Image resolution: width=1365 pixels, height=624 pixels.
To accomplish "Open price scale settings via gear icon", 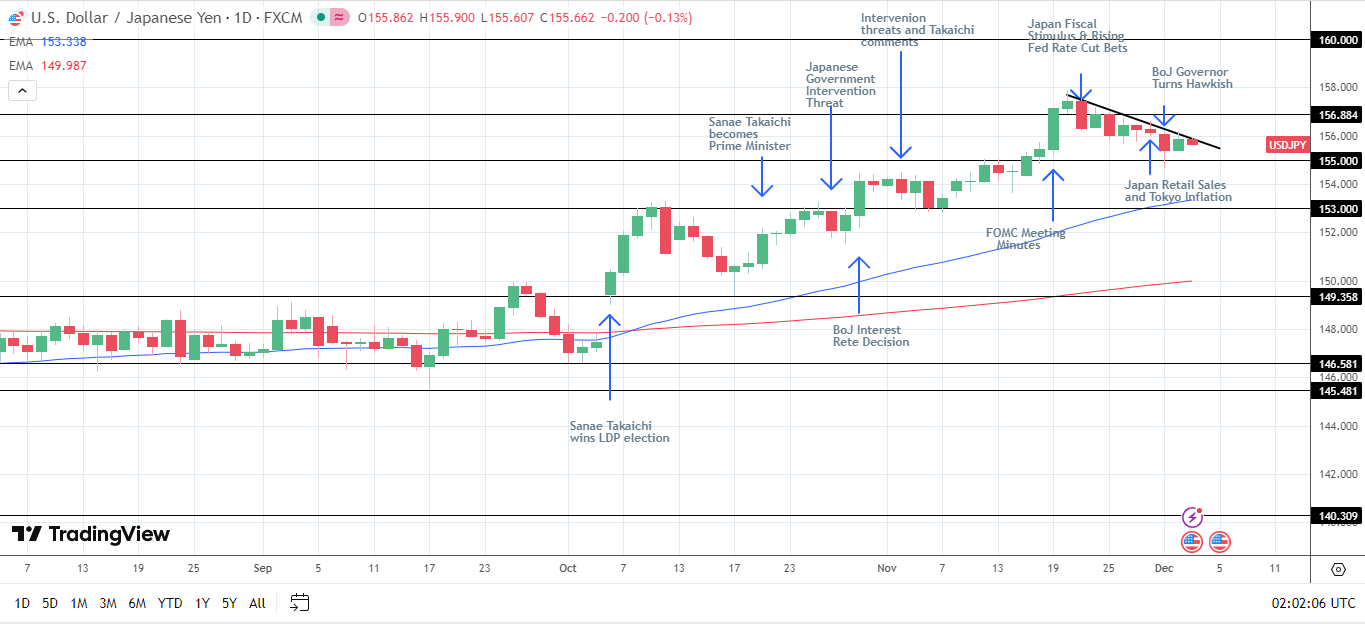I will [1338, 568].
